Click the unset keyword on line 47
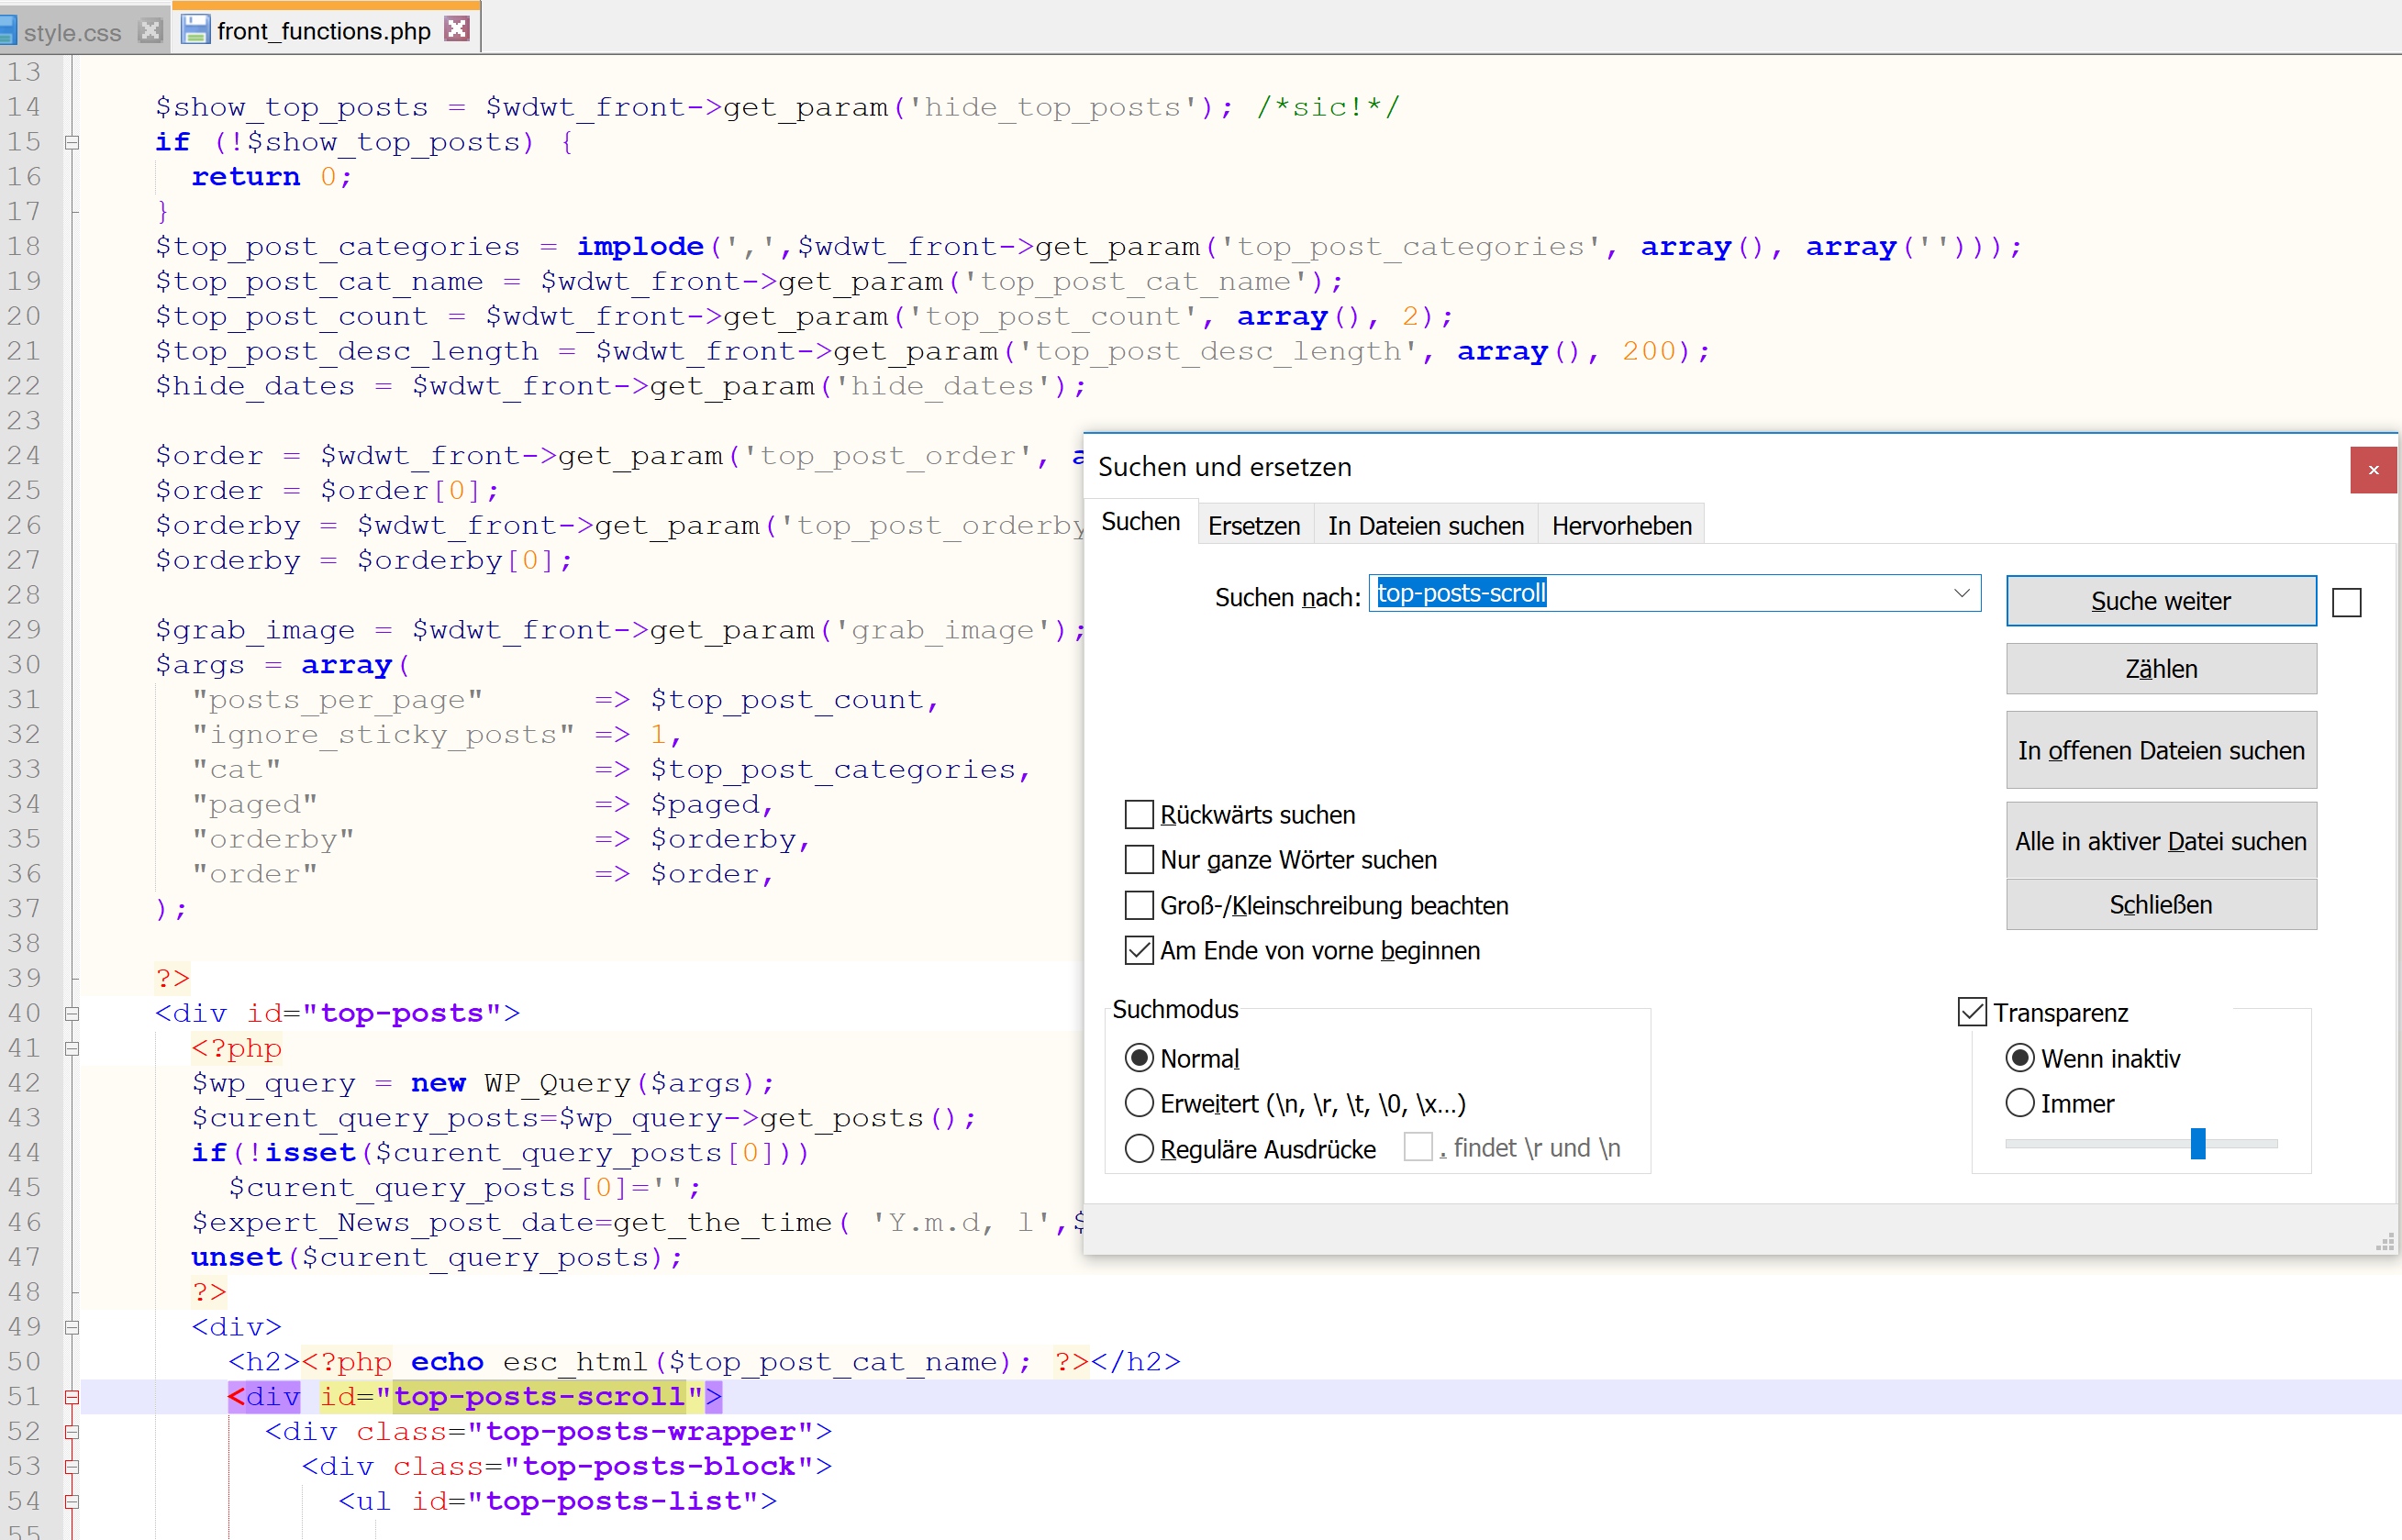Image resolution: width=2402 pixels, height=1540 pixels. 237,1258
